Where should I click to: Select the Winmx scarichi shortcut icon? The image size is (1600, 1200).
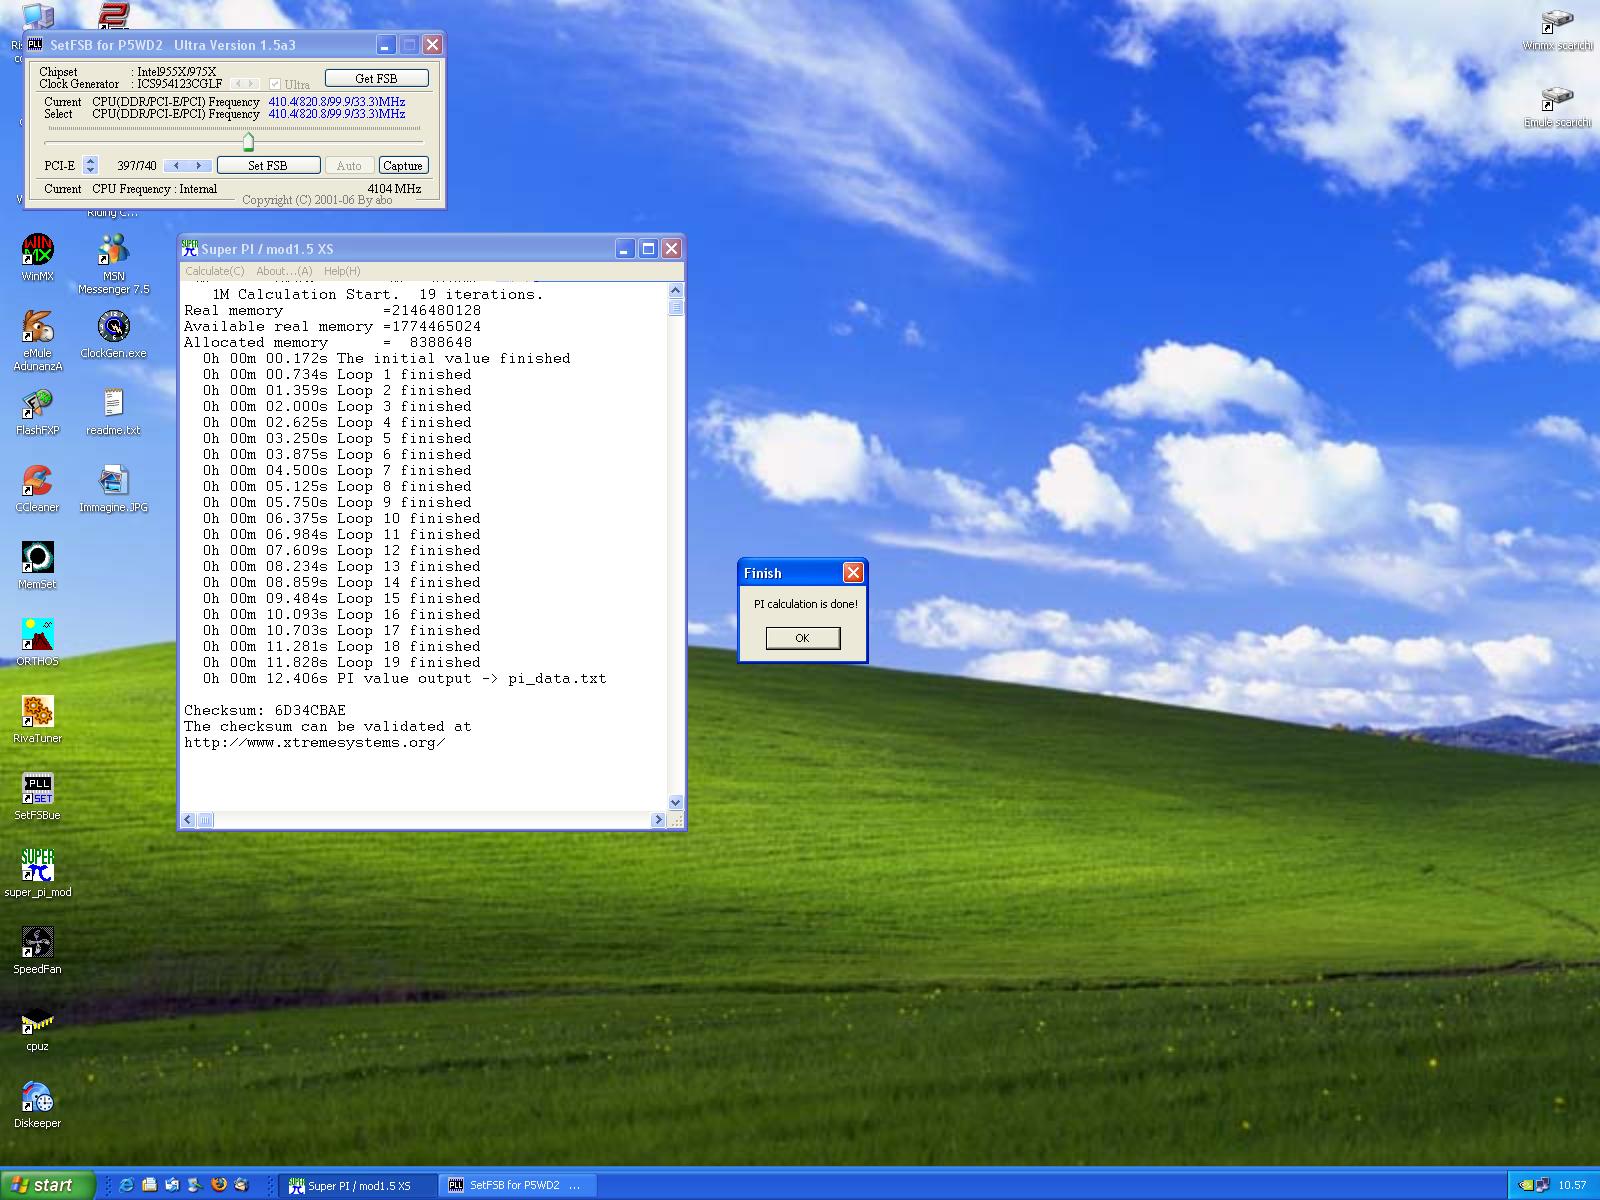[x=1557, y=28]
